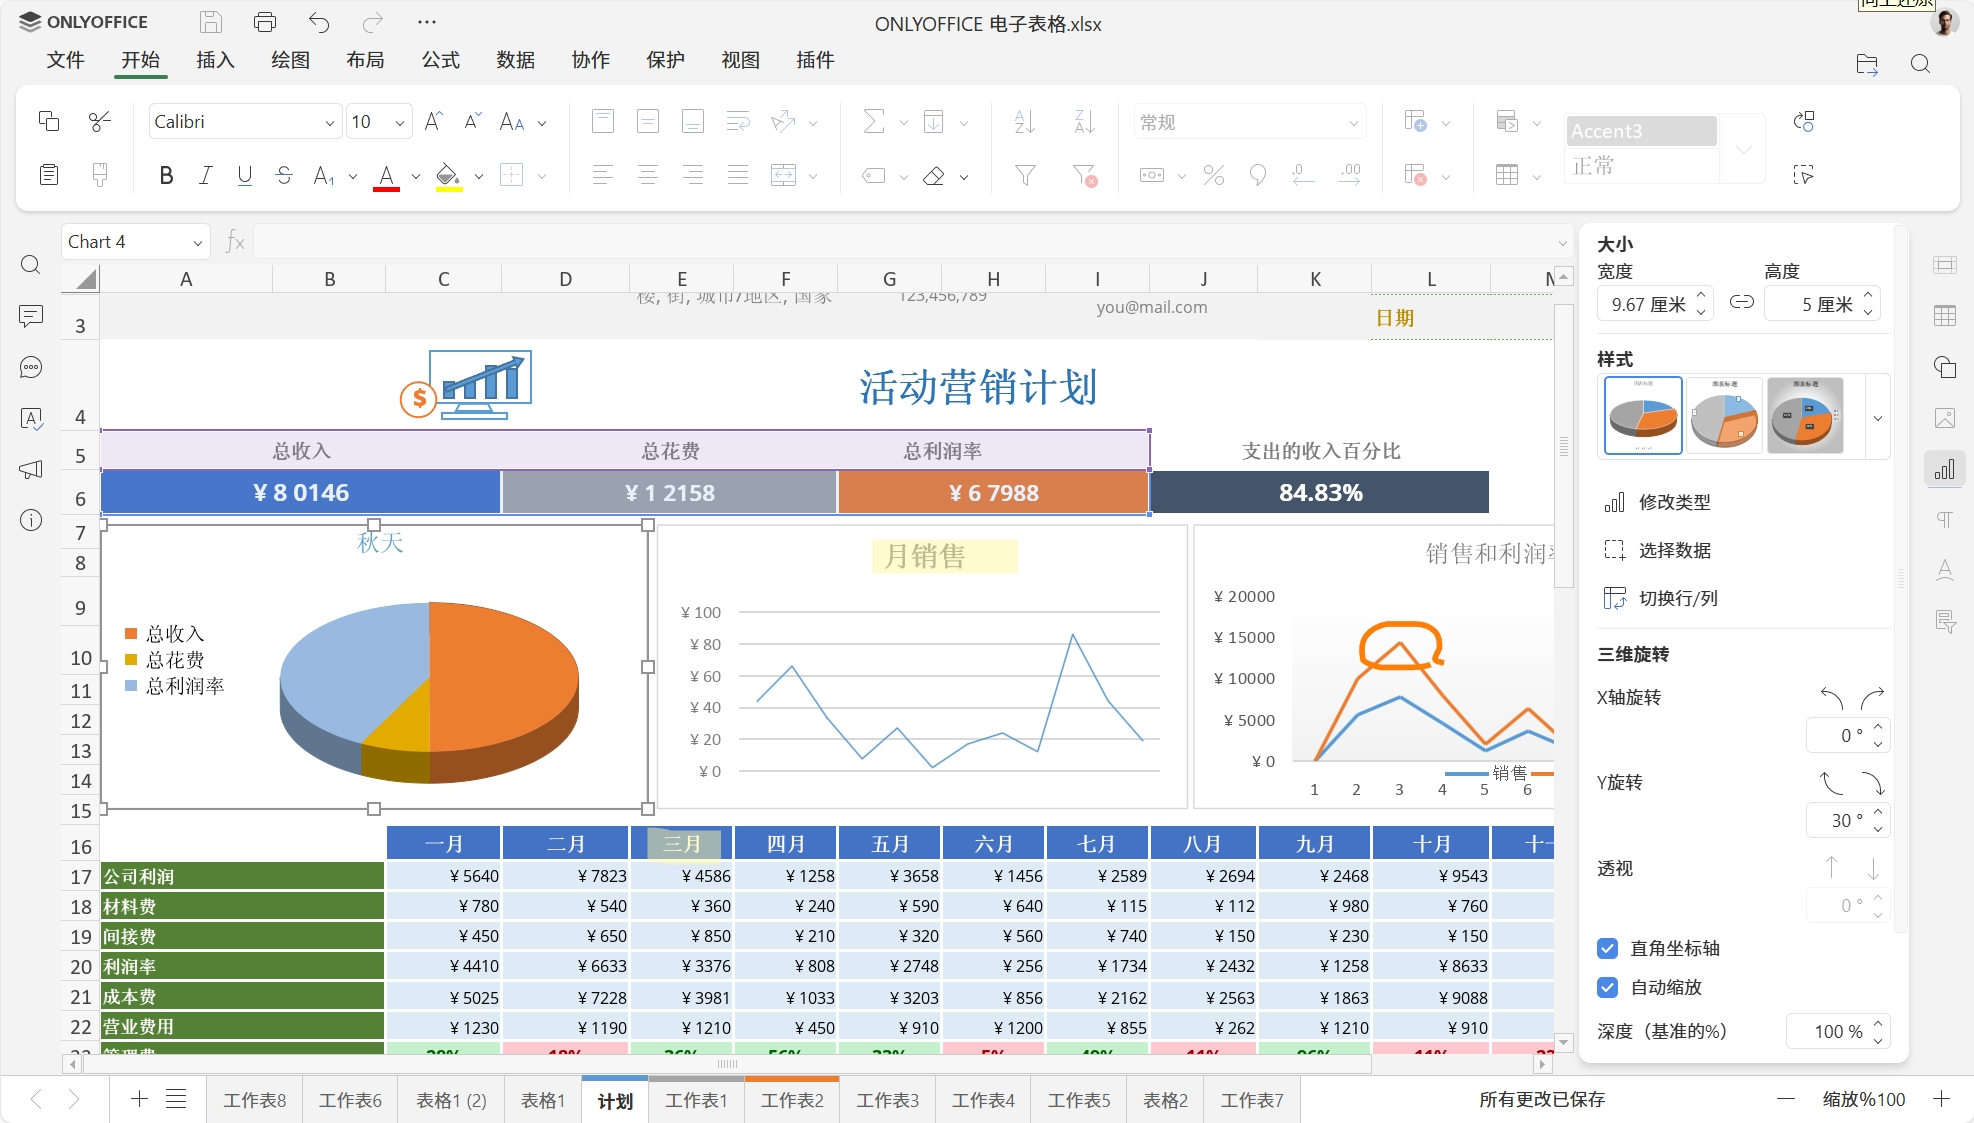This screenshot has height=1123, width=1974.
Task: Toggle bold formatting
Action: click(x=166, y=176)
